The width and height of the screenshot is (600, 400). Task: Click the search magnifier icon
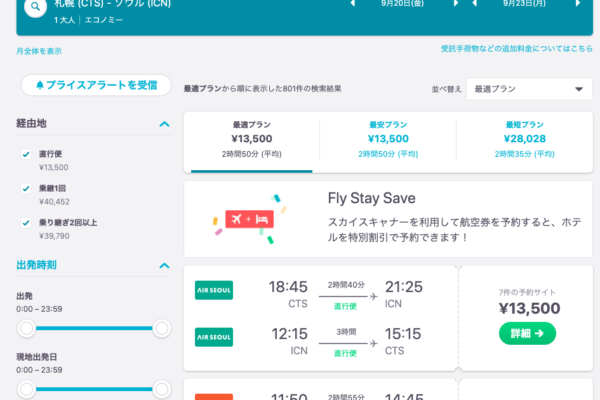click(x=35, y=7)
